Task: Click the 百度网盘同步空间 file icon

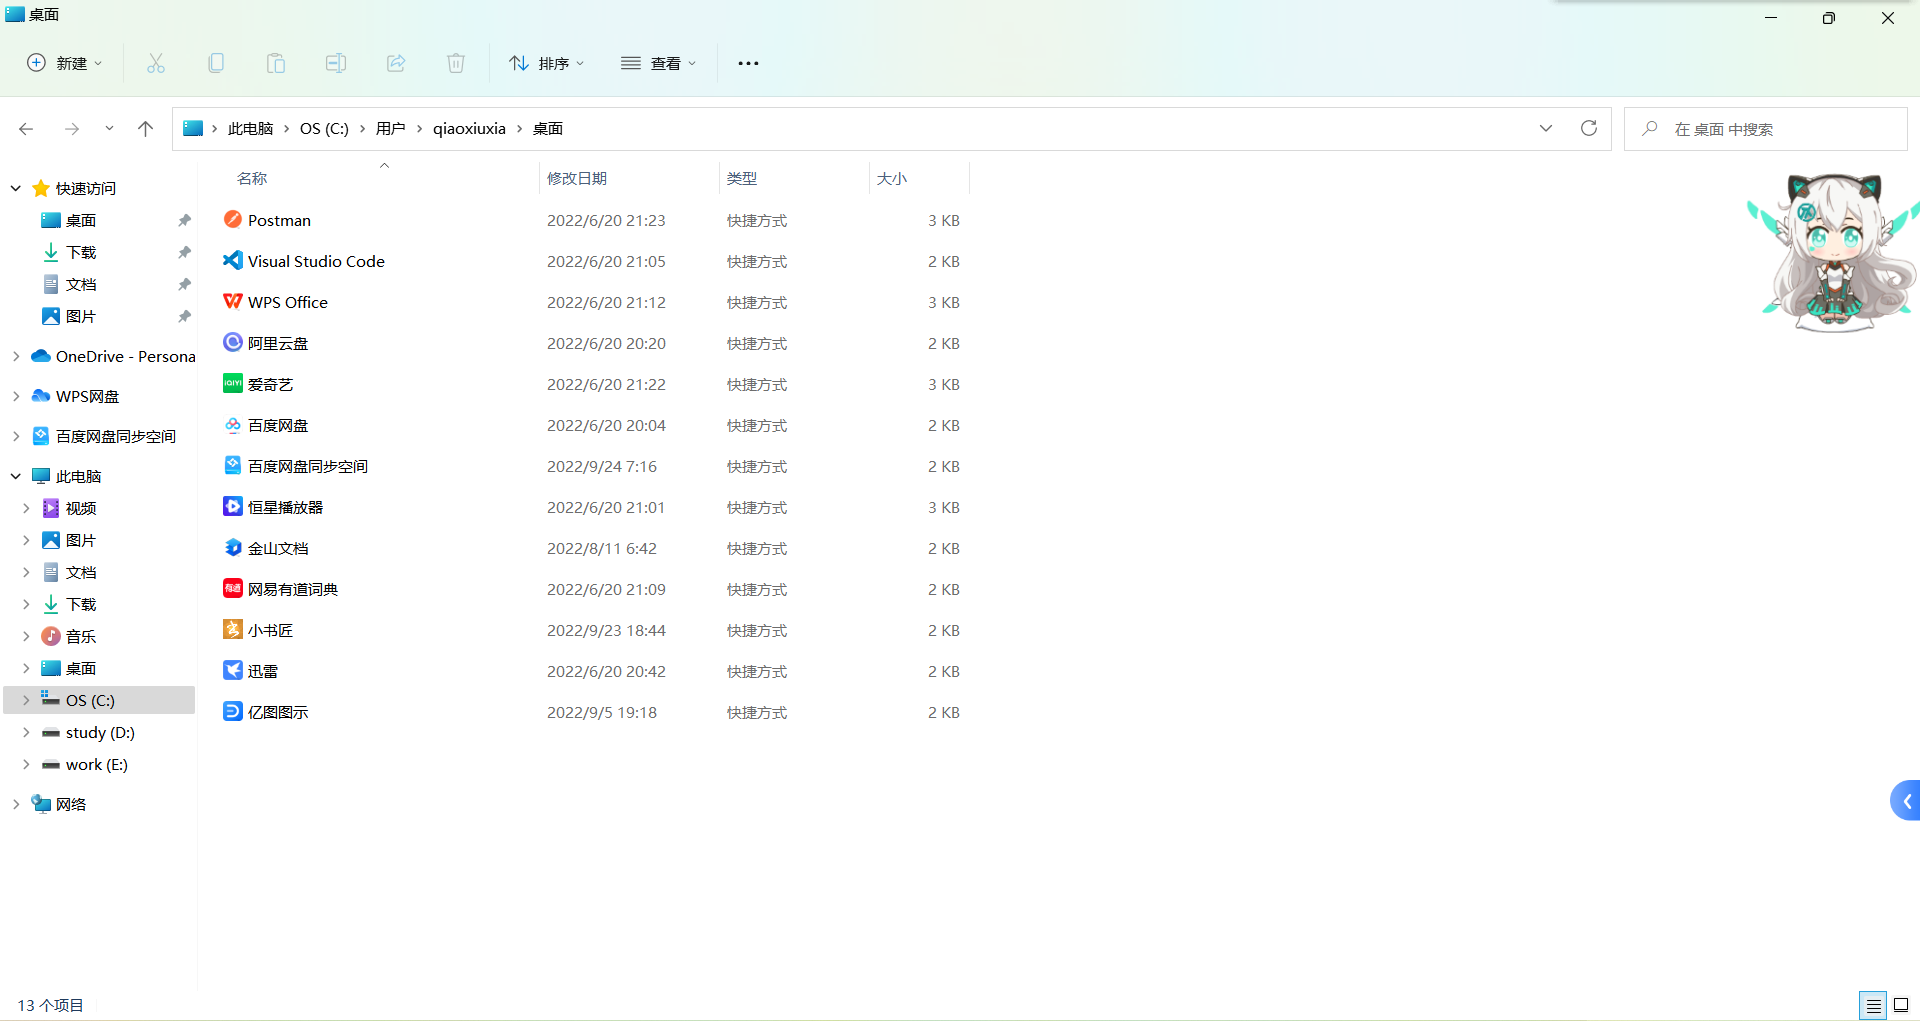Action: [x=233, y=465]
